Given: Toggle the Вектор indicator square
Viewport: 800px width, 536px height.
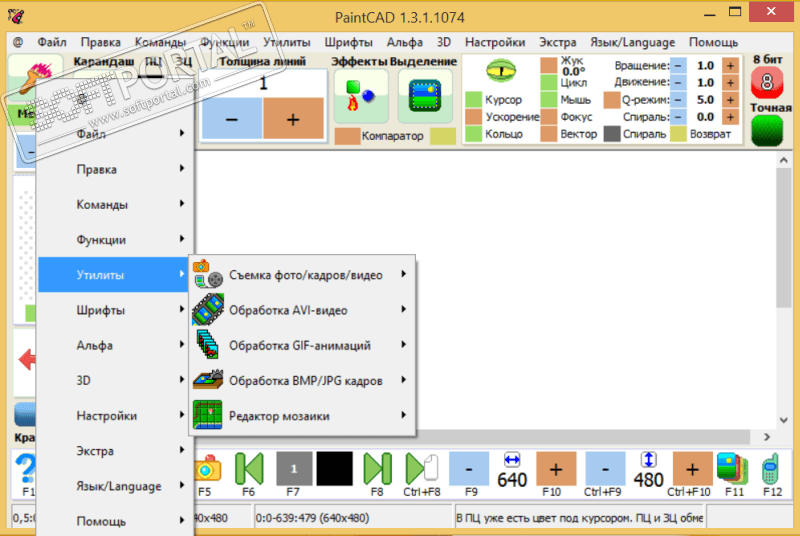Looking at the screenshot, I should click(549, 134).
